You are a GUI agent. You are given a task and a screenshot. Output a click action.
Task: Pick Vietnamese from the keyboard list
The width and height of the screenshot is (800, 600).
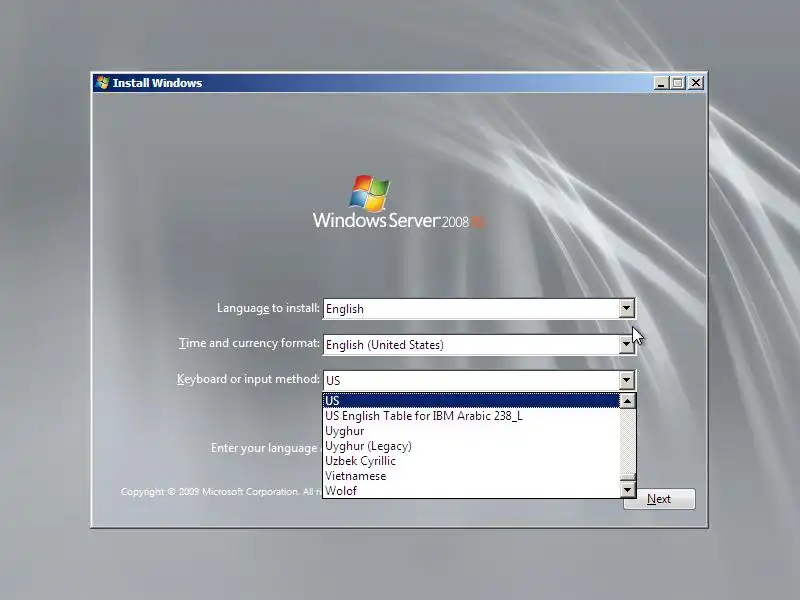point(471,476)
